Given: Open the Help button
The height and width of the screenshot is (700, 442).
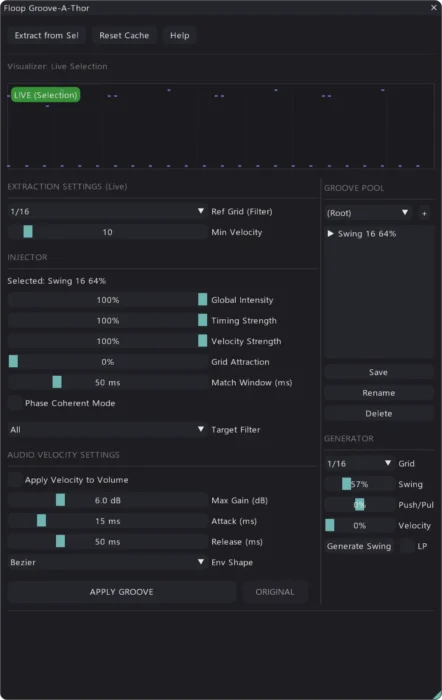Looking at the screenshot, I should [x=179, y=35].
